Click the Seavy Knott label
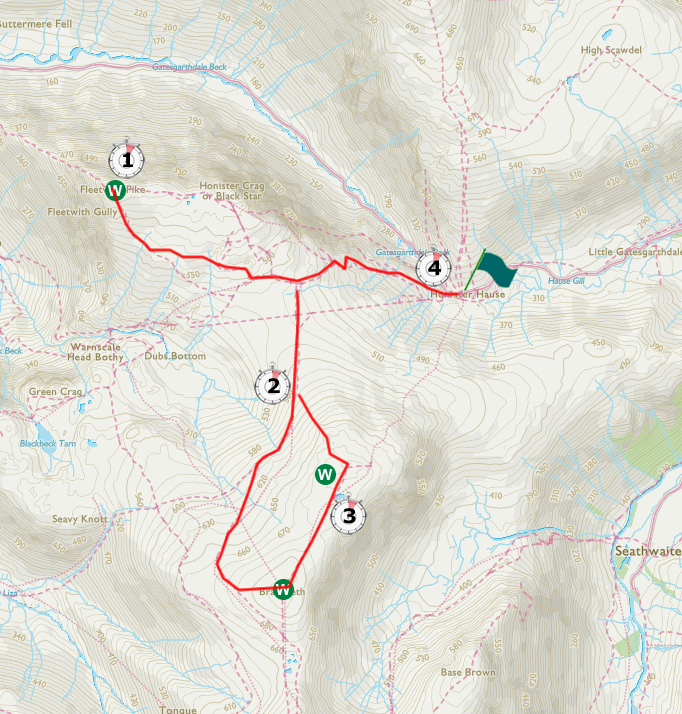The width and height of the screenshot is (682, 714). click(x=80, y=519)
